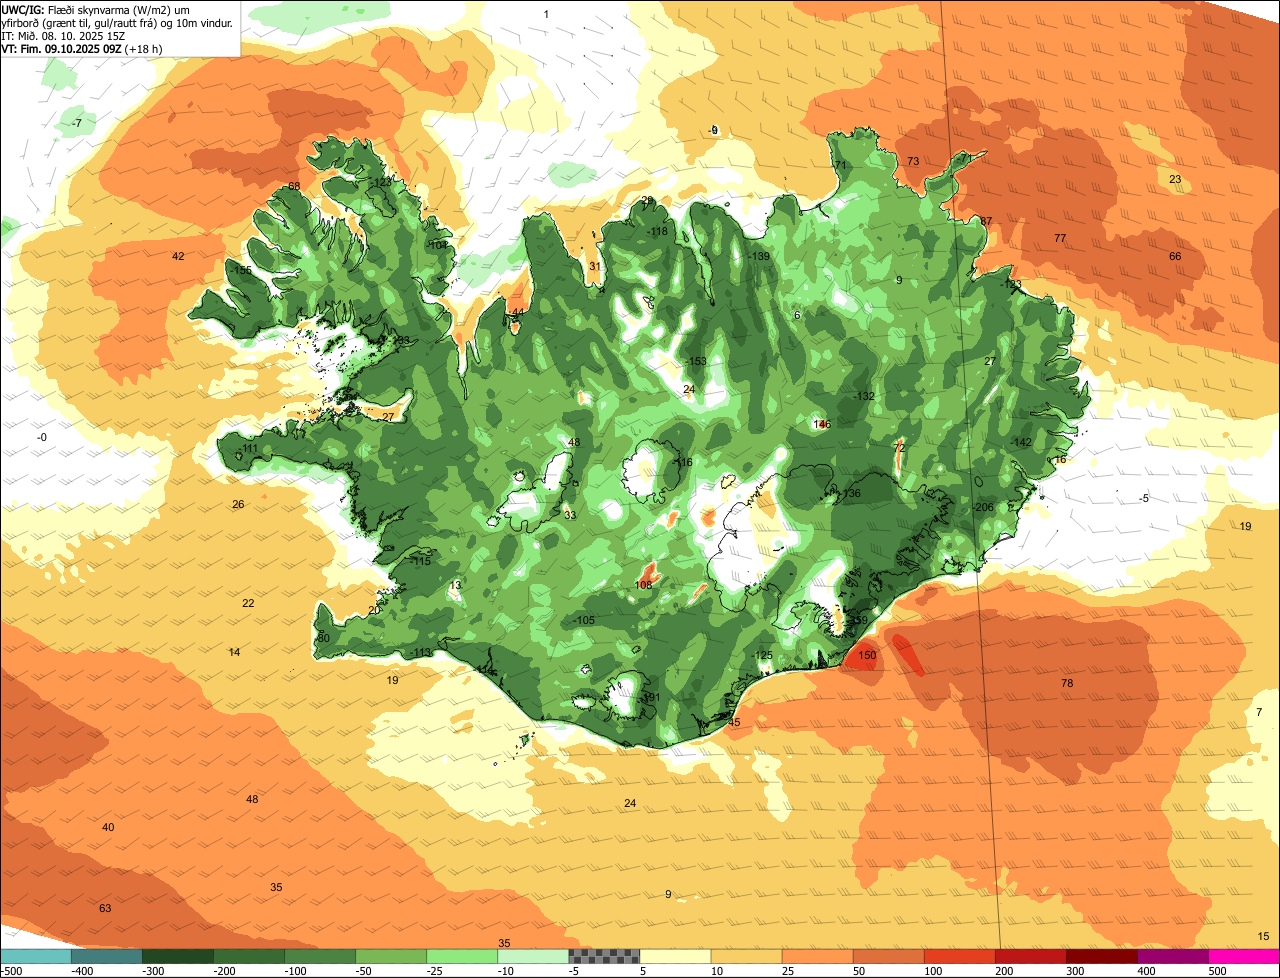Click the '48' value over the sea

(252, 799)
